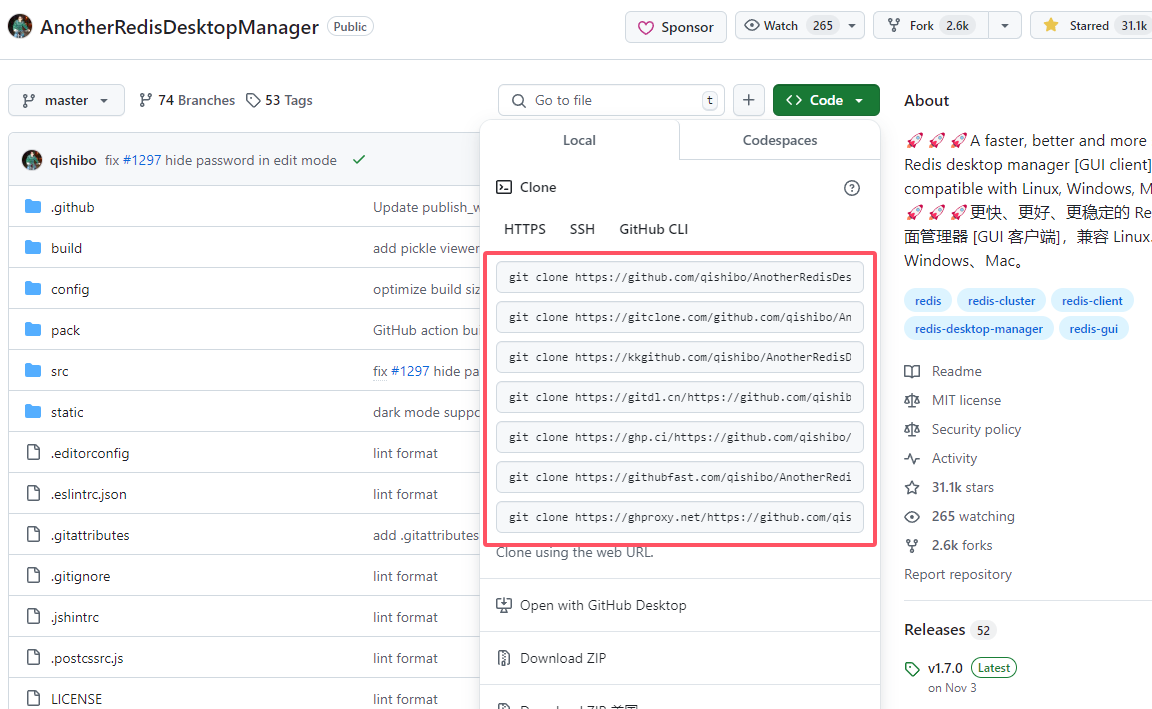This screenshot has width=1152, height=709.
Task: Fork this repository
Action: pos(931,26)
